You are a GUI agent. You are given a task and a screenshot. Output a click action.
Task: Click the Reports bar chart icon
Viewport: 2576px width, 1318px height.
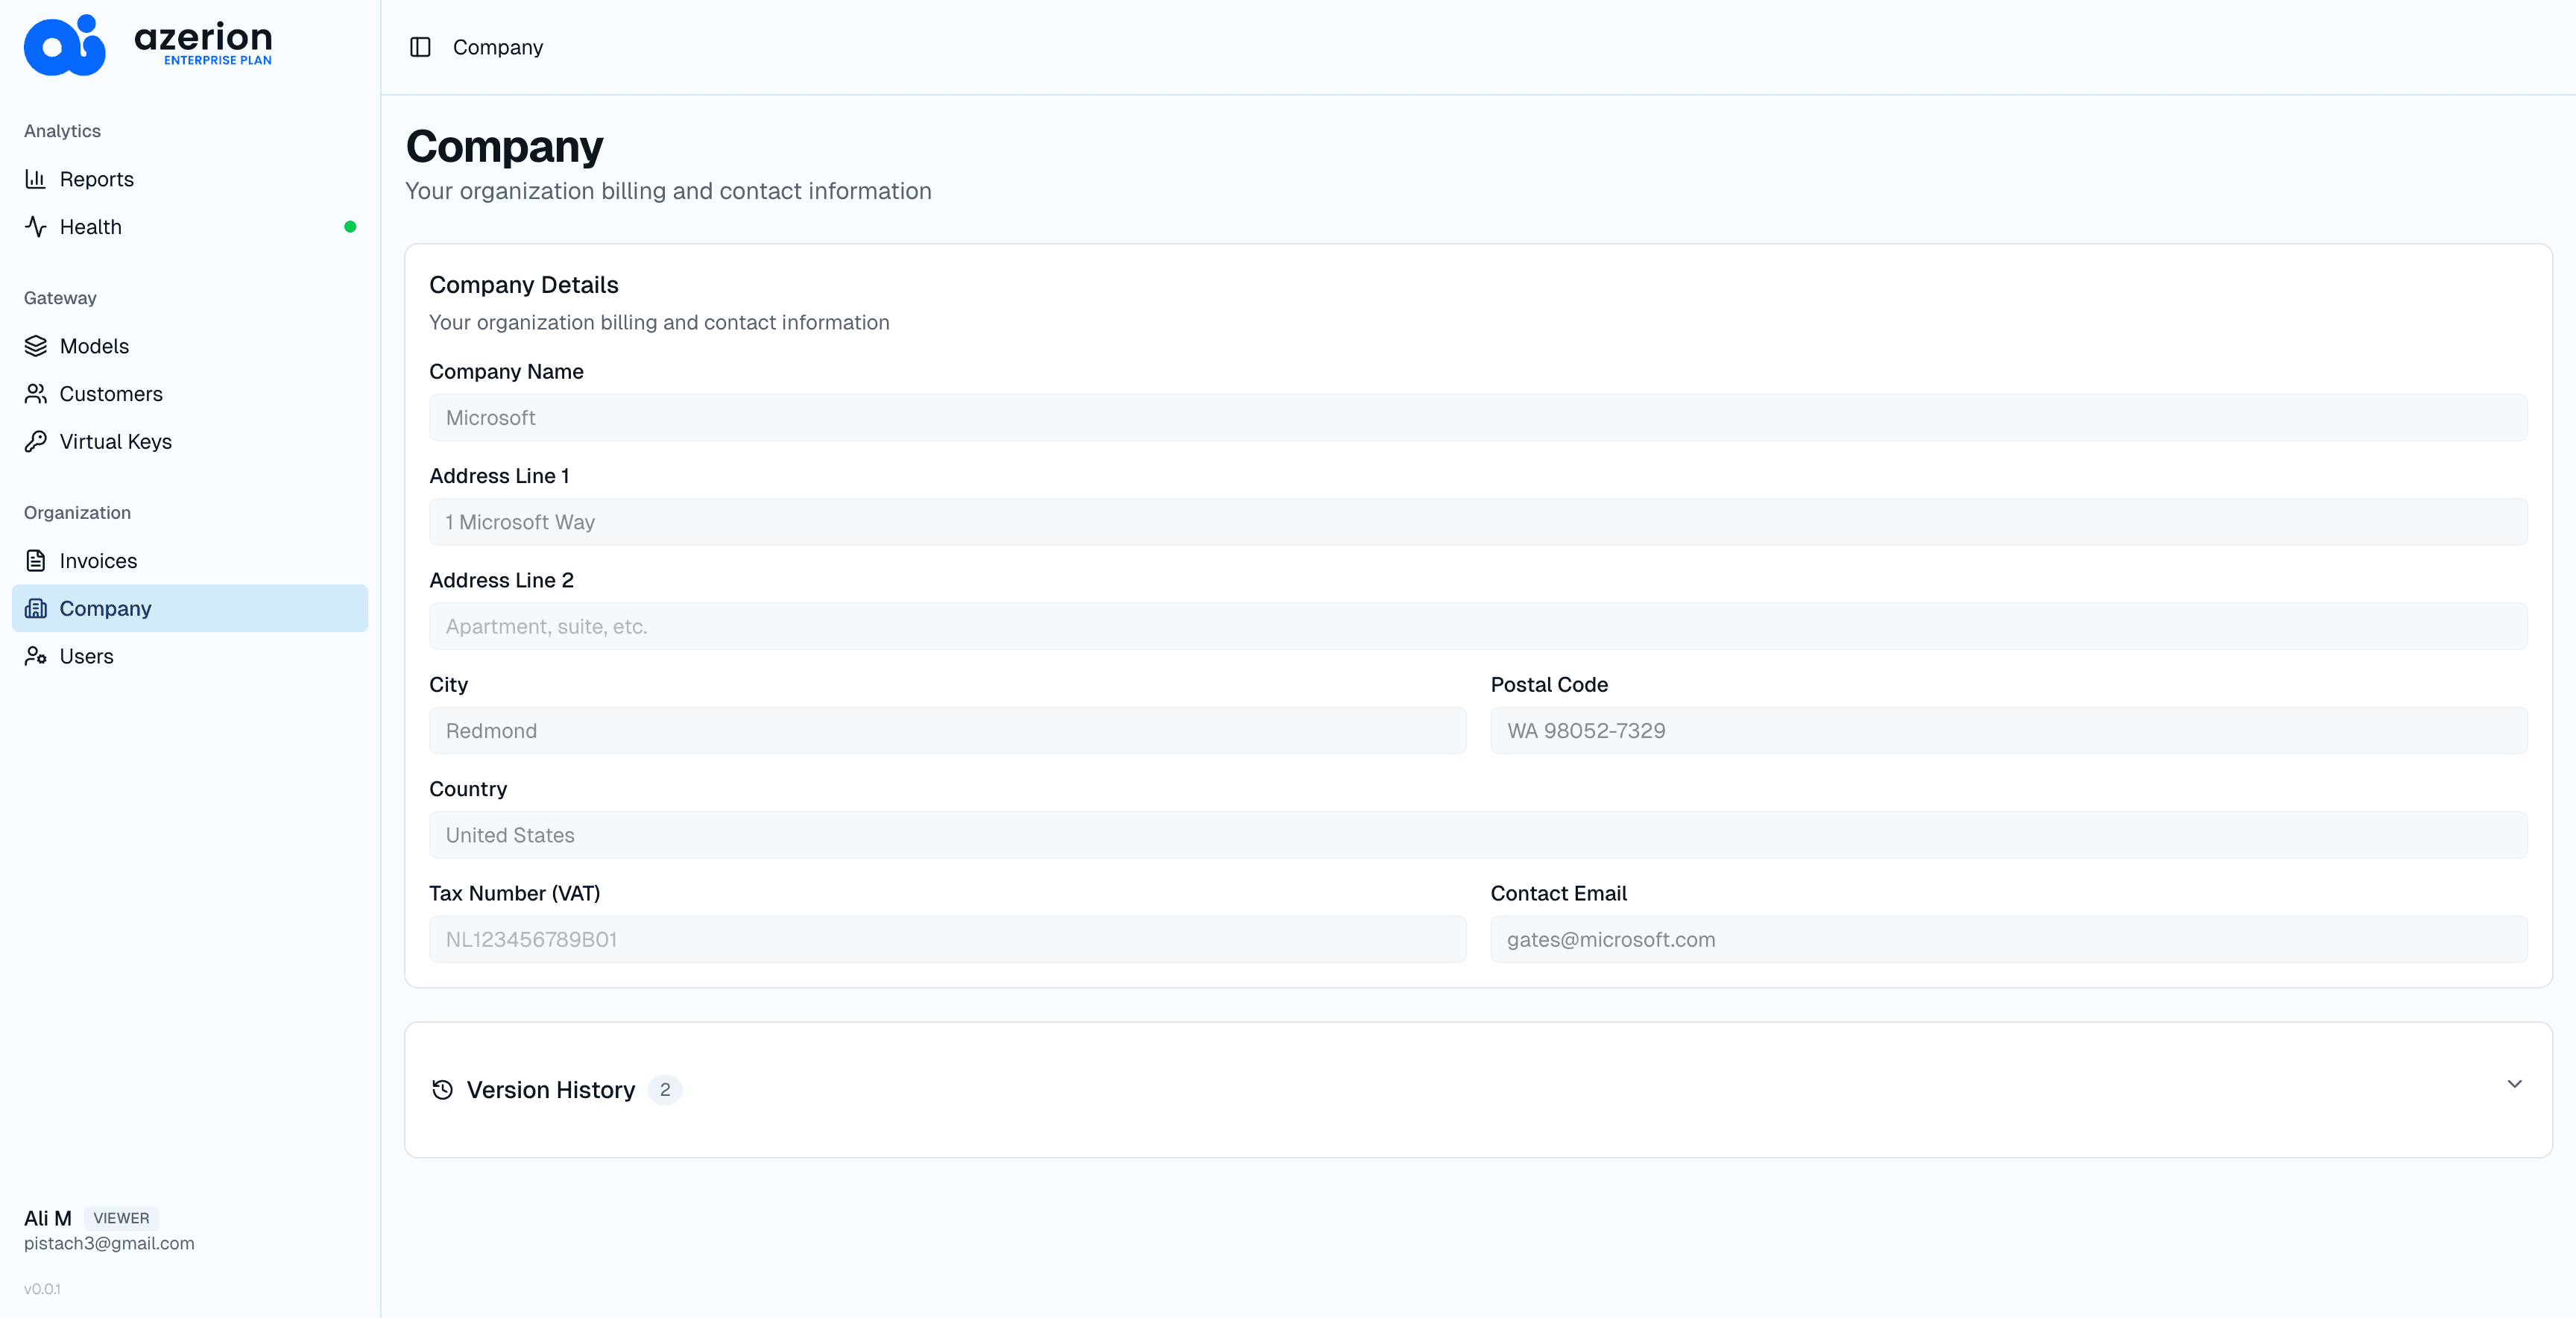36,179
